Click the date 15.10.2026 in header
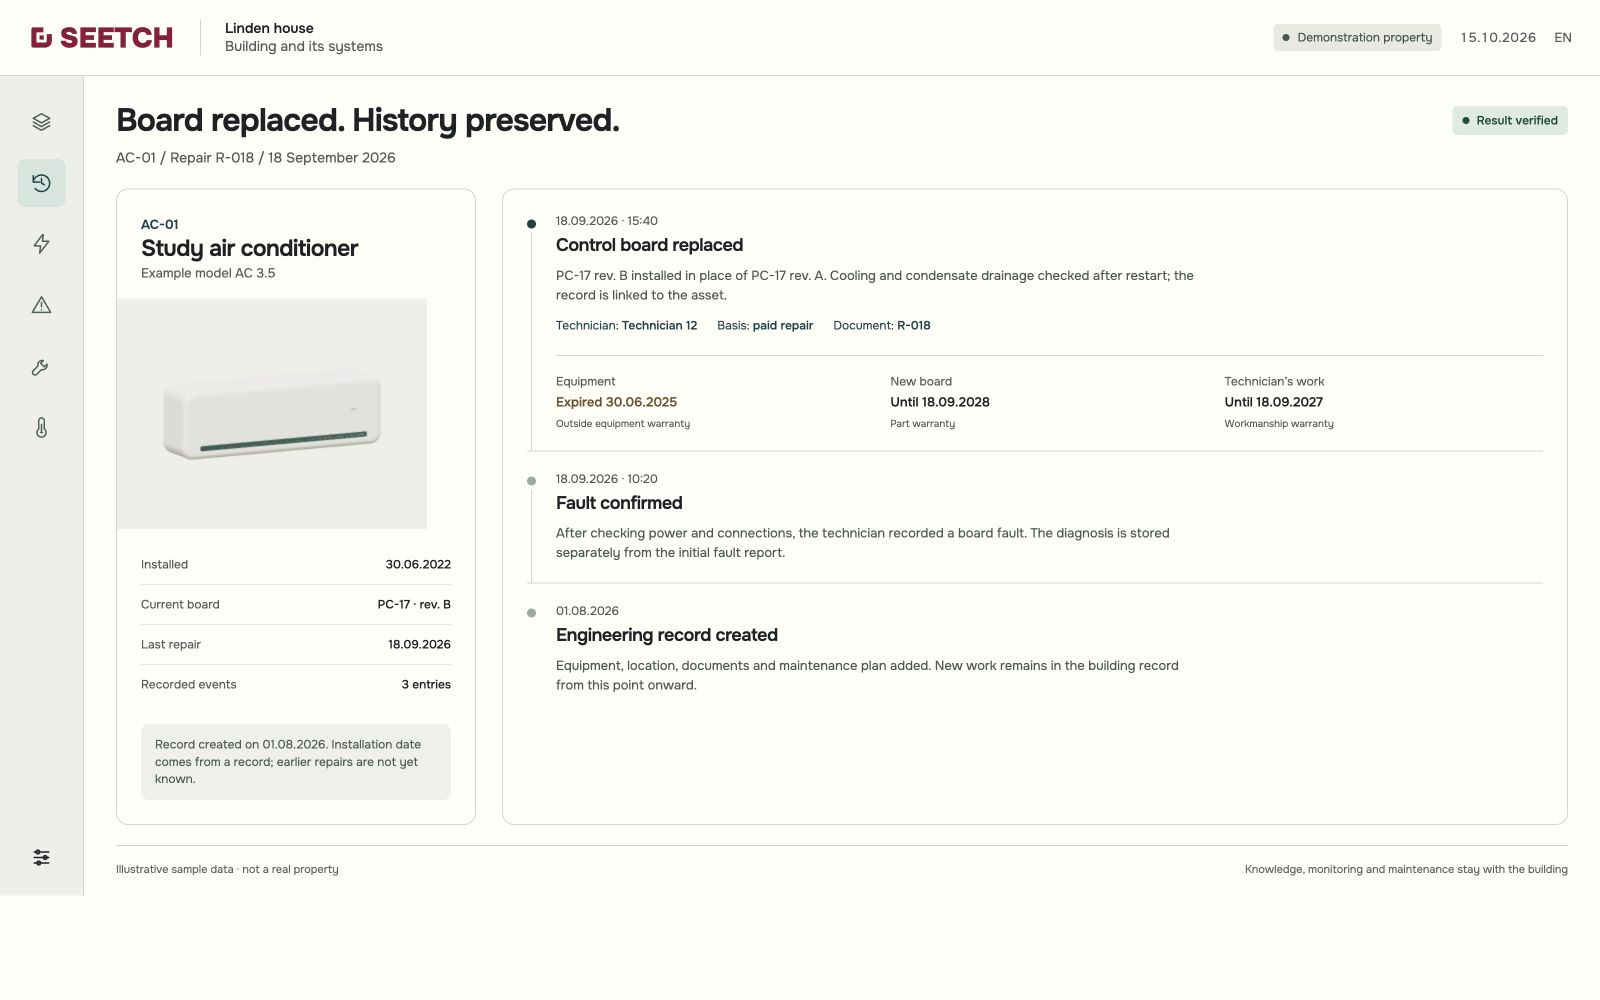 (1498, 38)
